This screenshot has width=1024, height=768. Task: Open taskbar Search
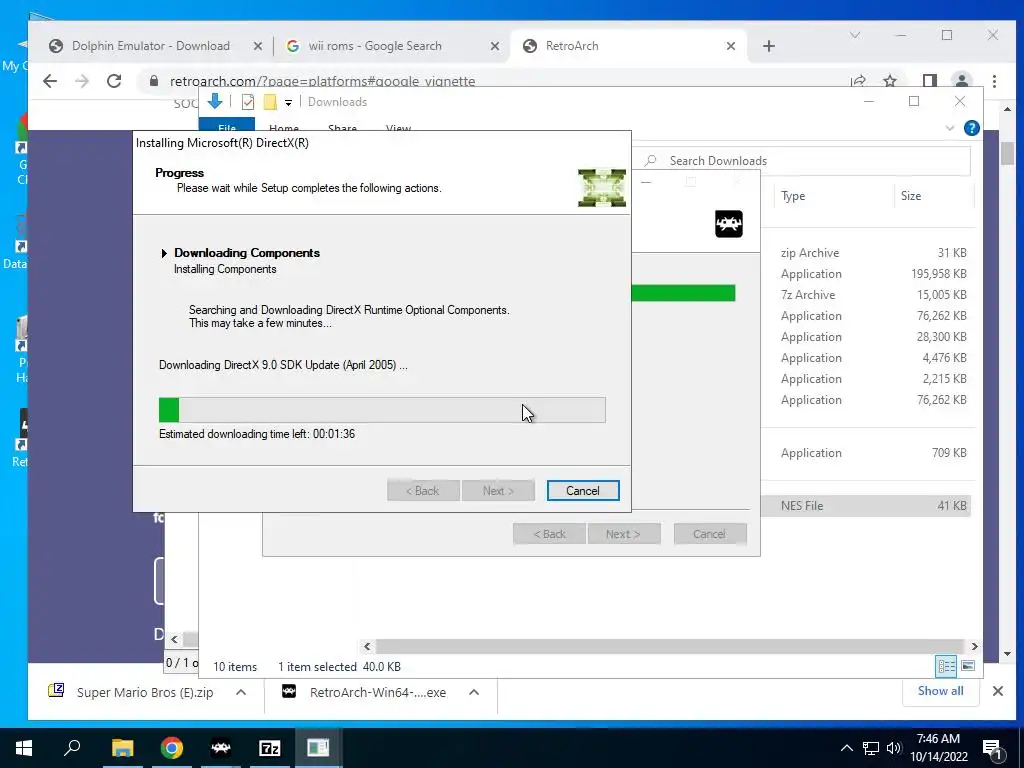[x=72, y=748]
